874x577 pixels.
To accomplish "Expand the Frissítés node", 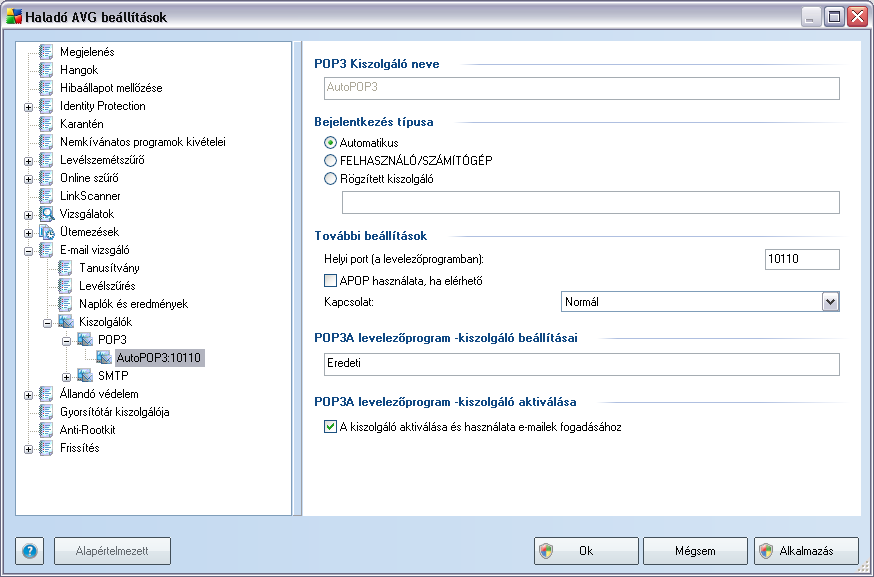I will (28, 449).
